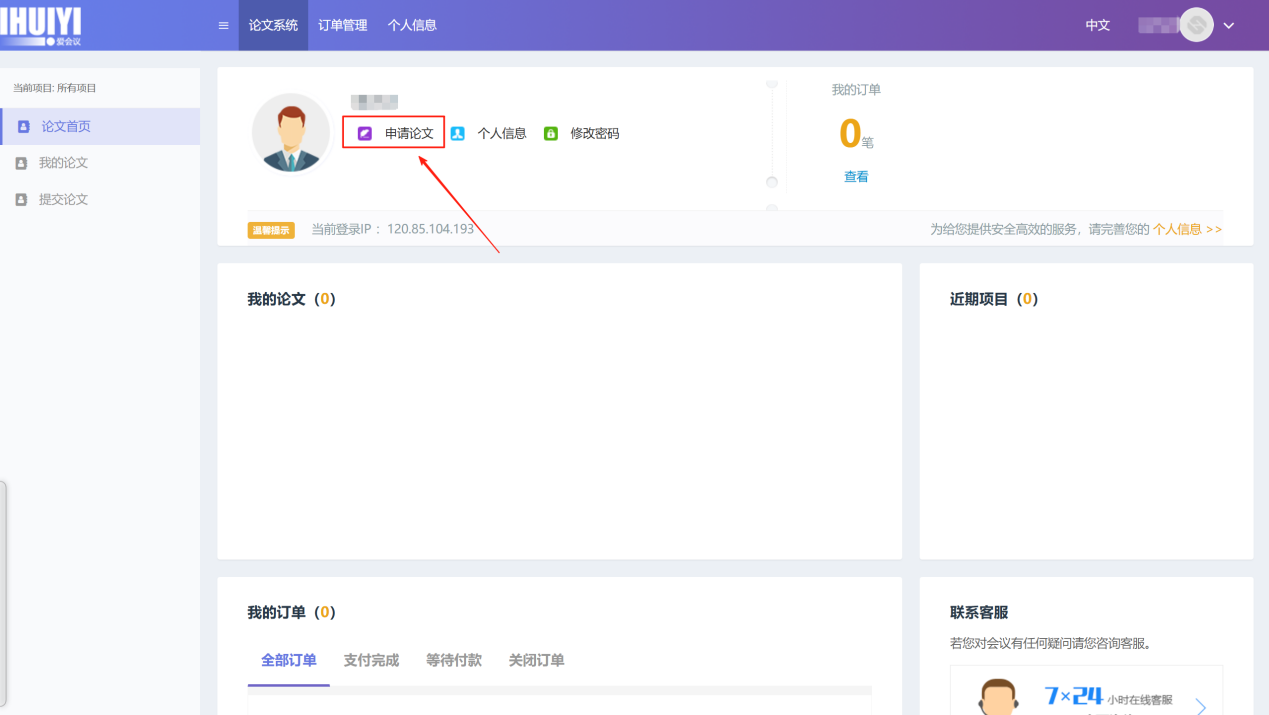Click the orange 个人信息 >> link
Viewport: 1269px width, 715px height.
pos(1187,229)
